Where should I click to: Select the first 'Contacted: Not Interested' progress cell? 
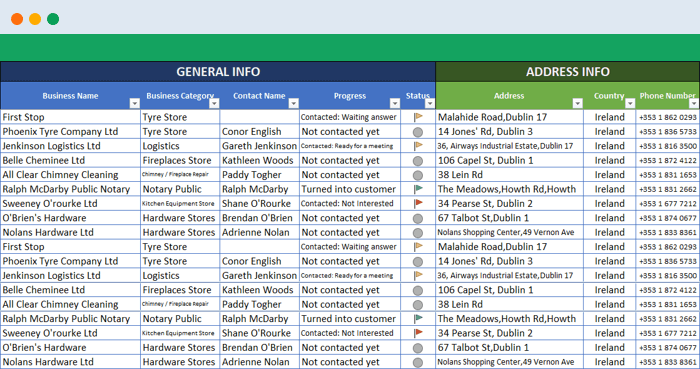350,203
